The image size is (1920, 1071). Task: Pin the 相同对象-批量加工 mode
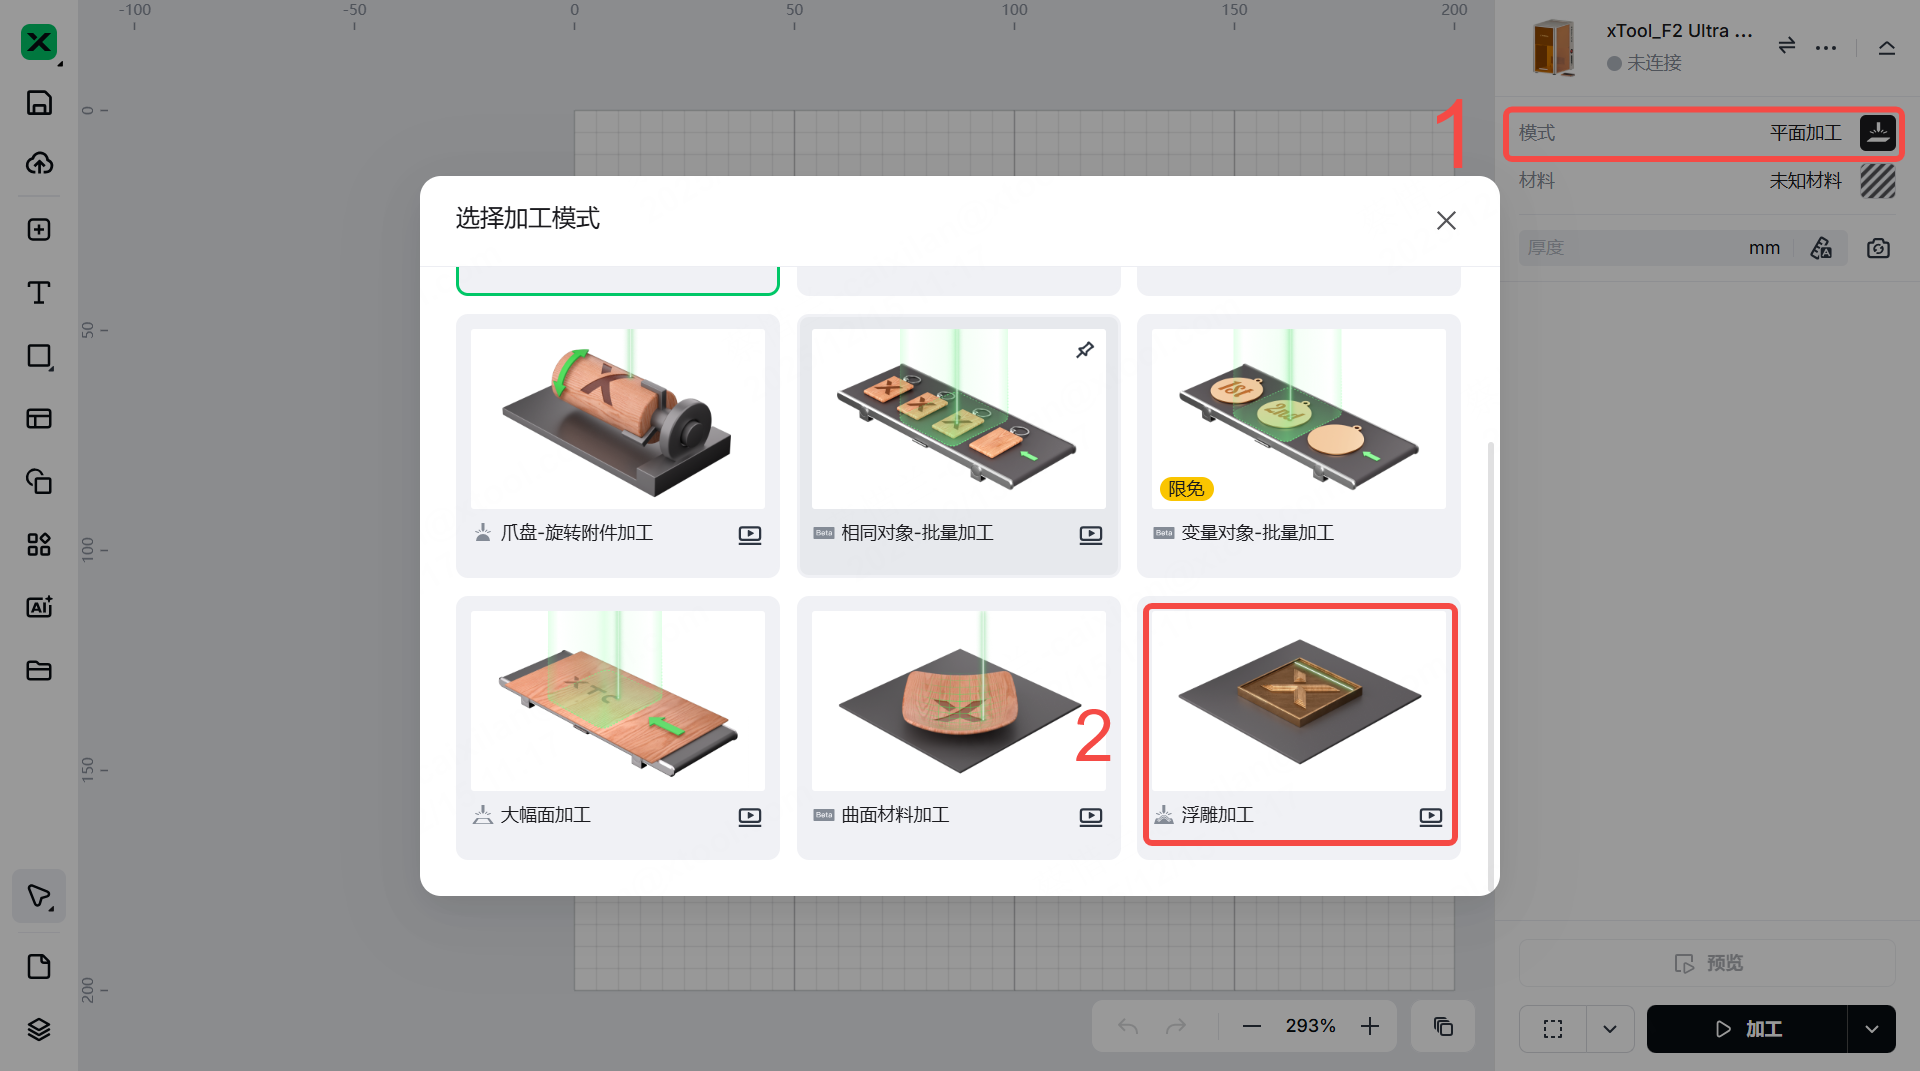[x=1085, y=350]
